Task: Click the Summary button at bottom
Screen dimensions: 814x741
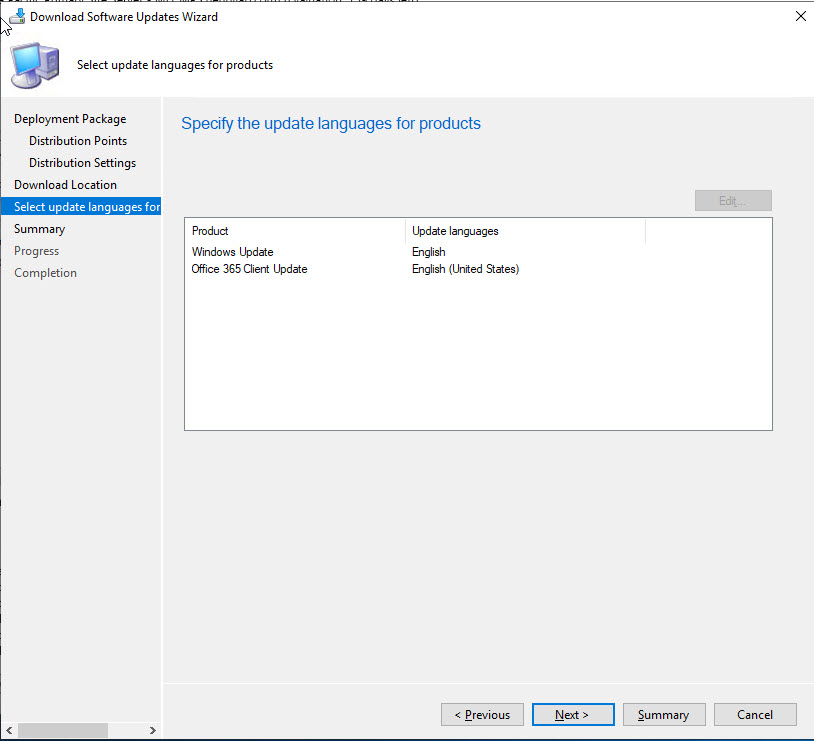Action: click(663, 715)
